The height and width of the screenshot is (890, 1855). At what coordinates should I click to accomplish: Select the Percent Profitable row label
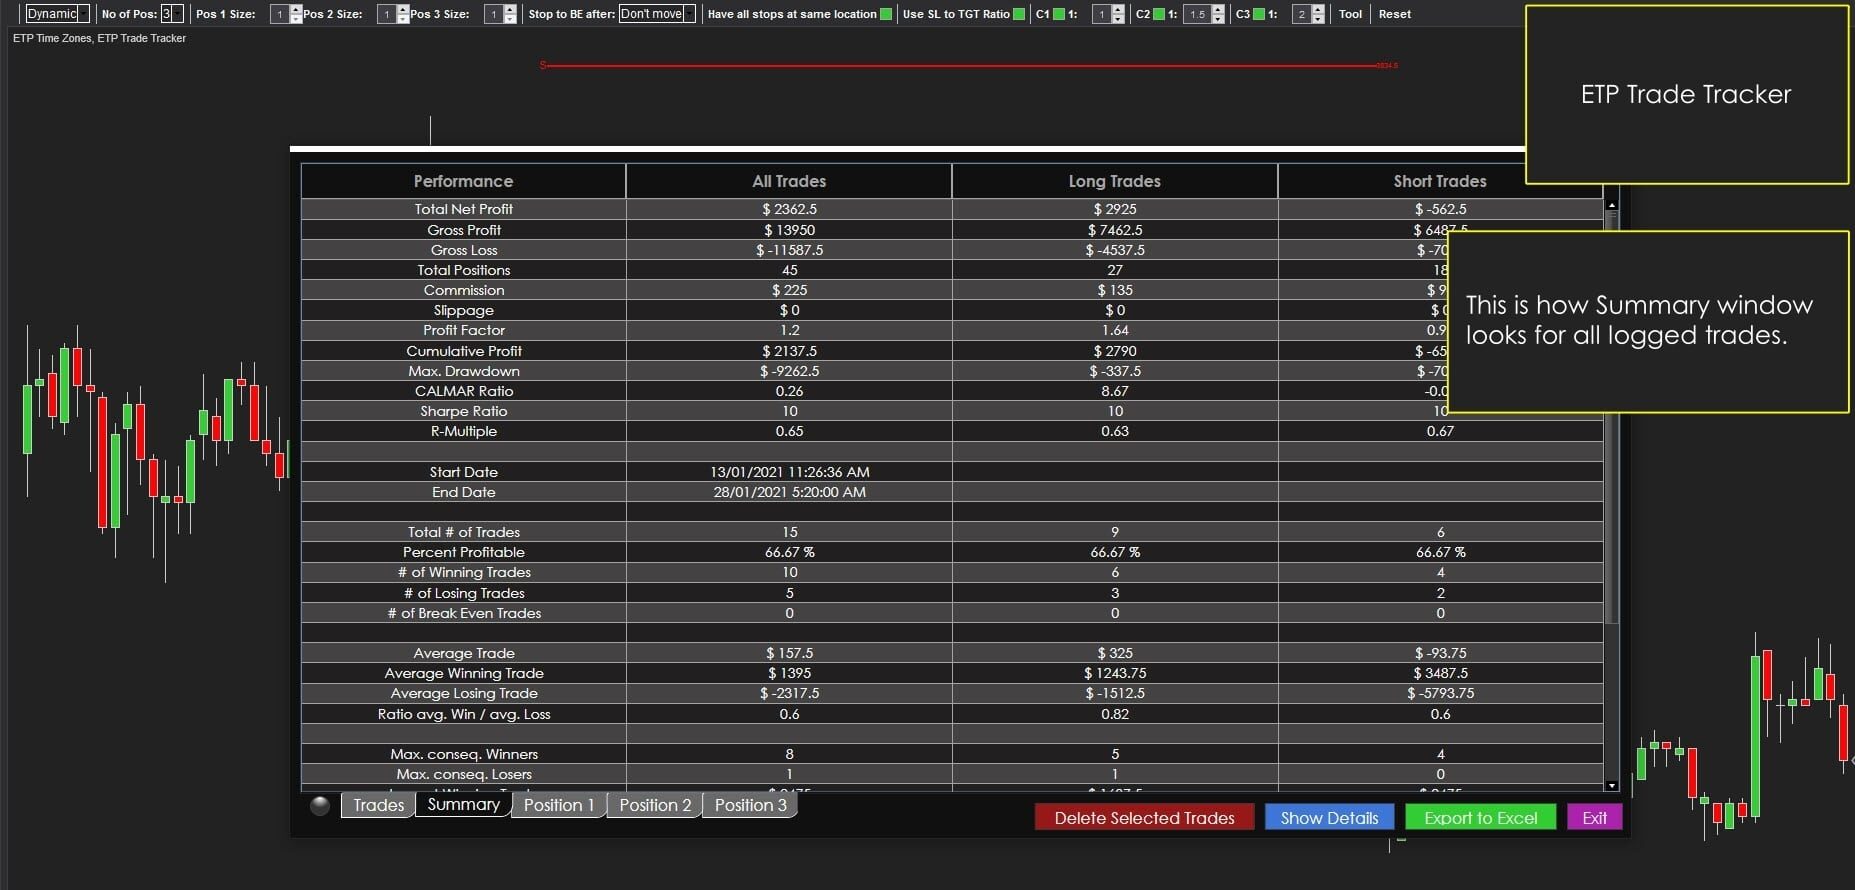(x=463, y=552)
